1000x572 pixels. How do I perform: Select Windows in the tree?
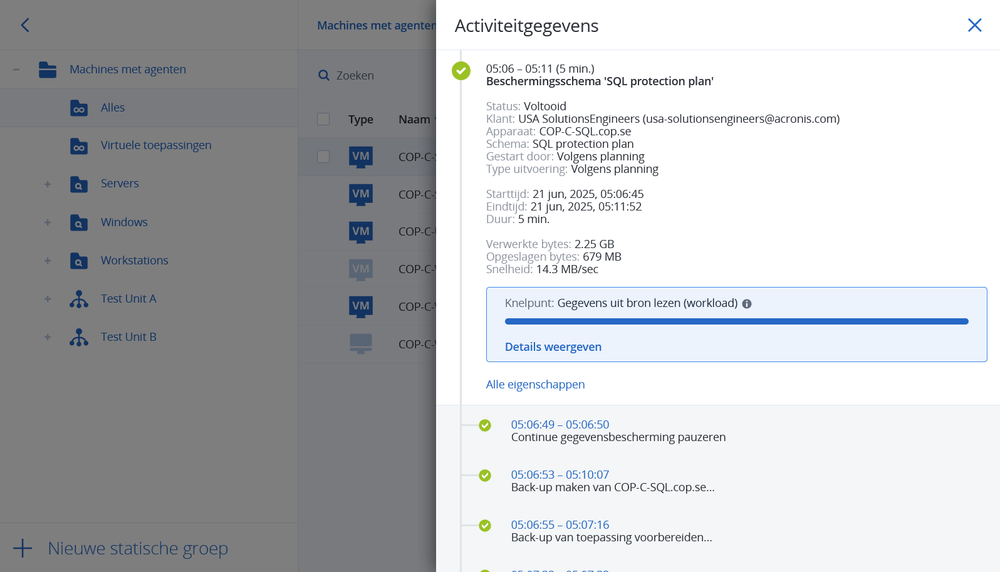coord(124,223)
